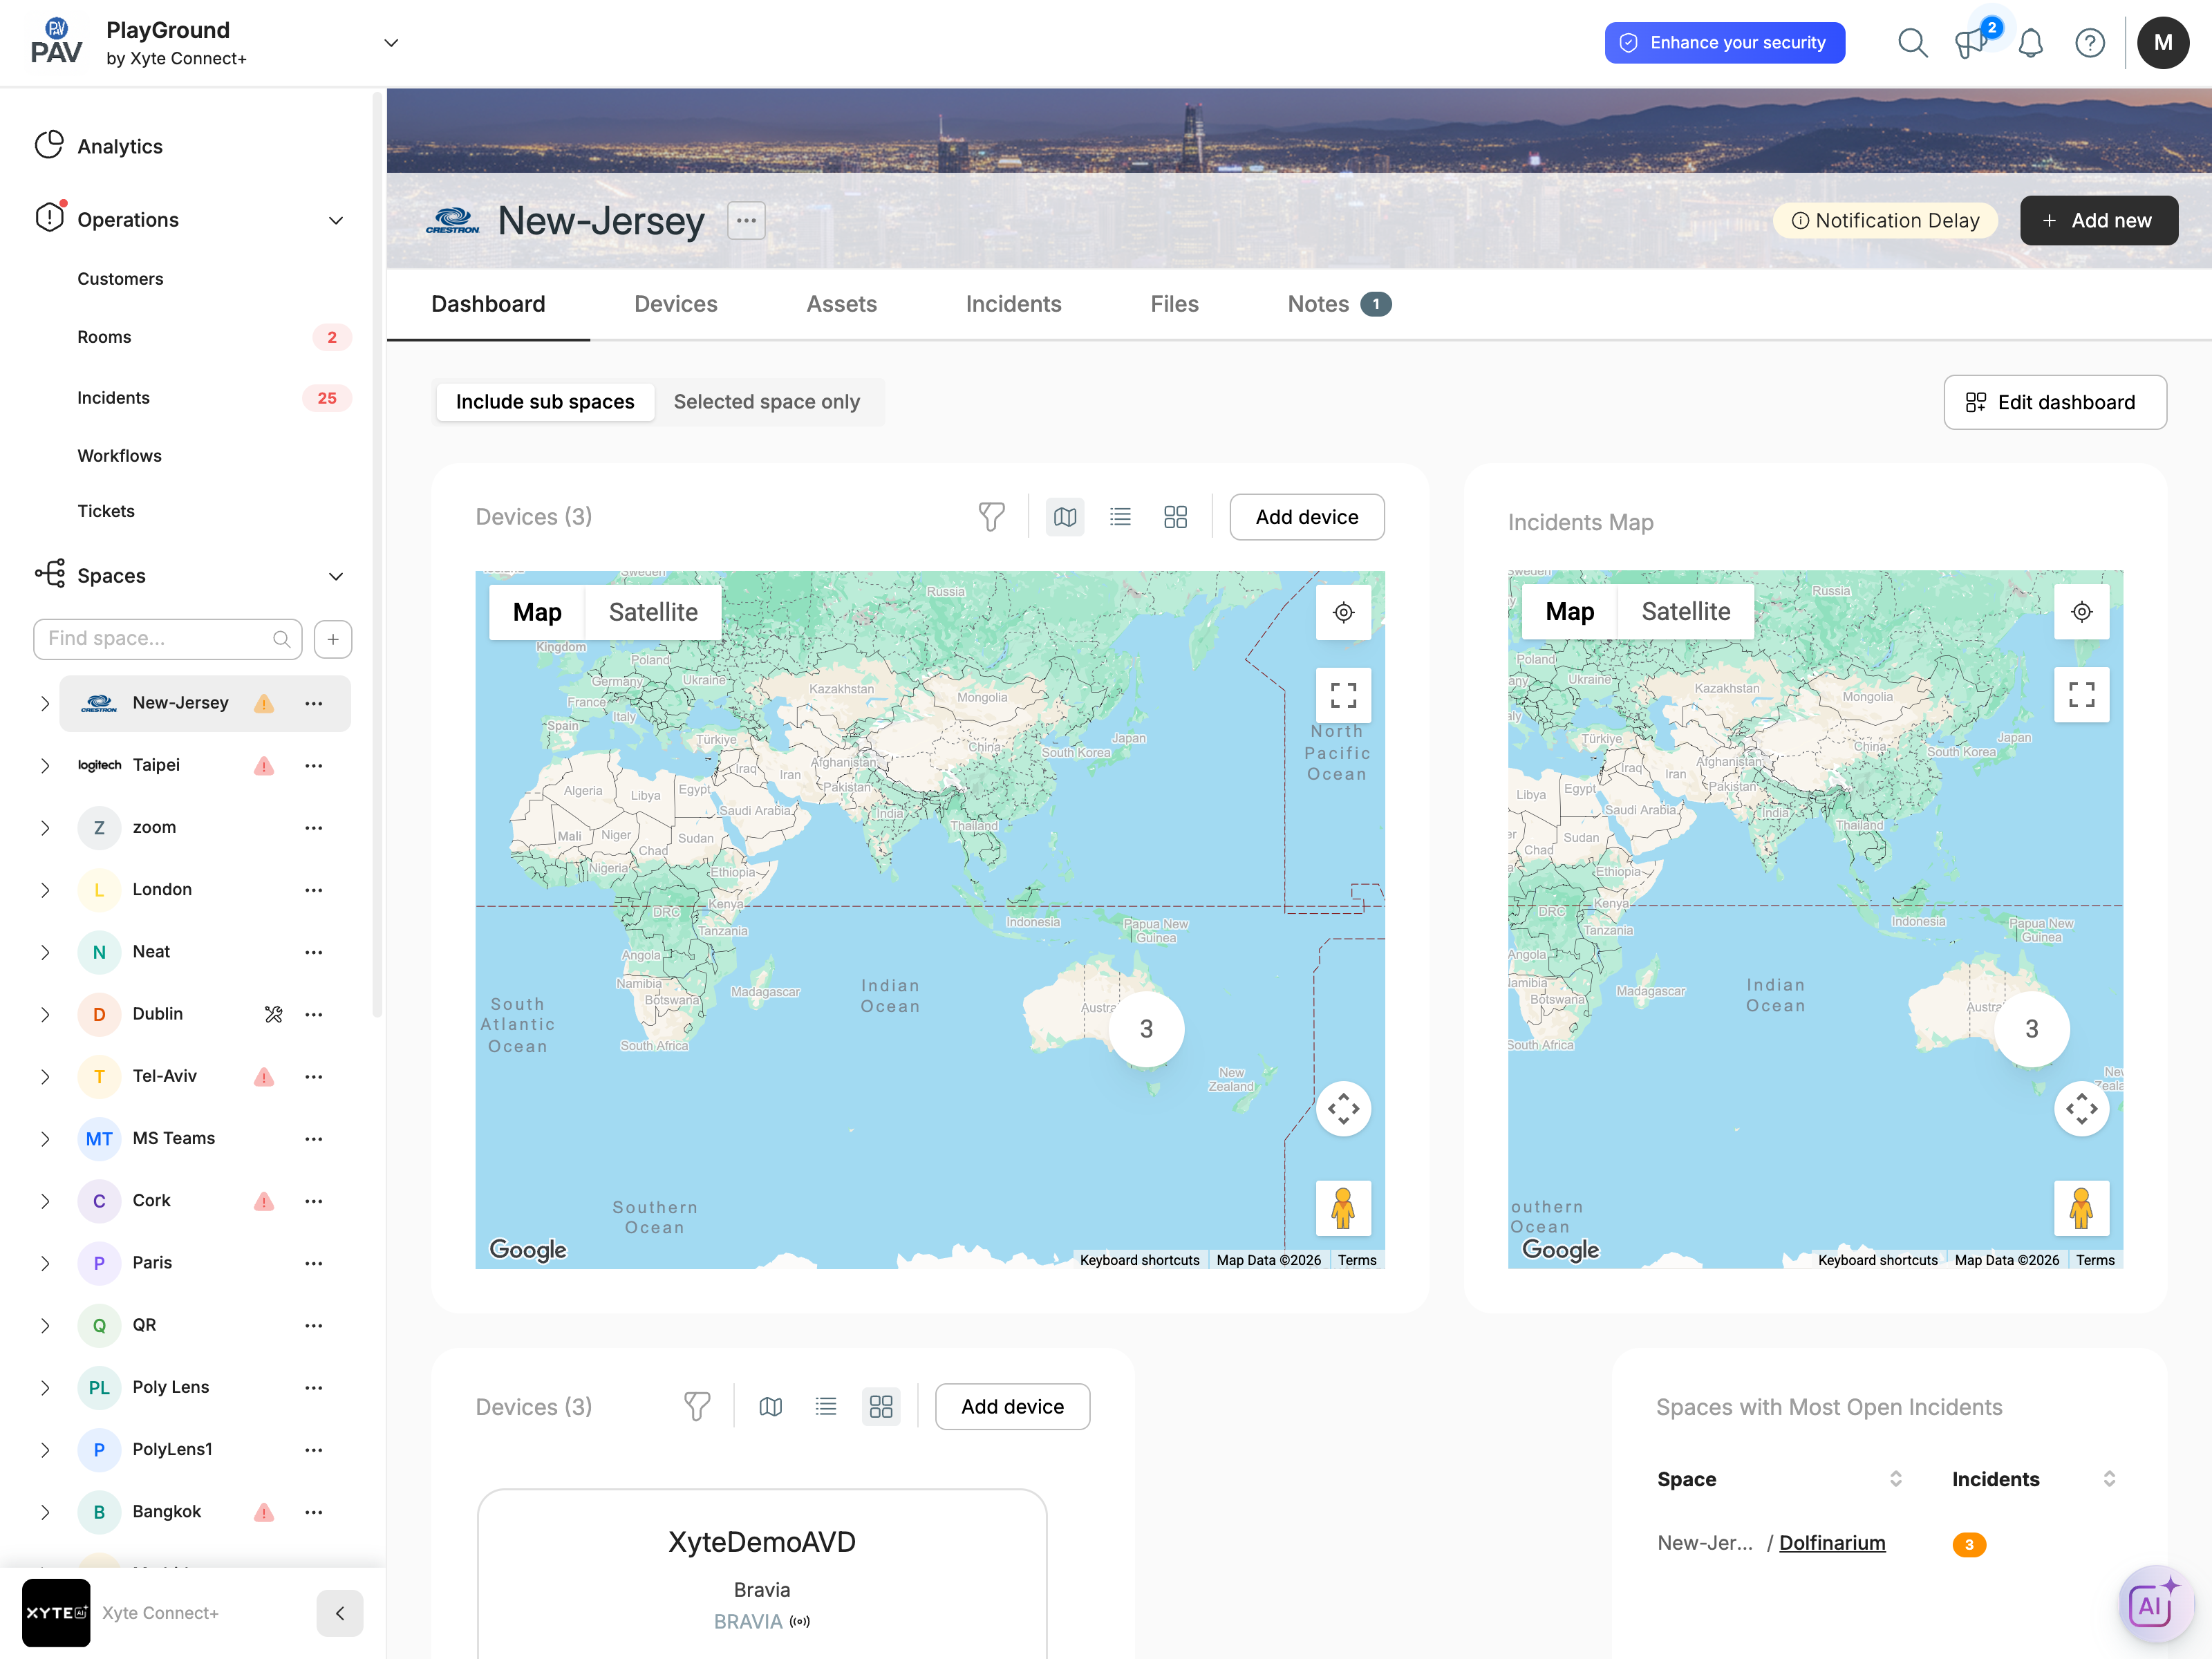Open the Dublin space options menu
2212x1659 pixels.
pyautogui.click(x=314, y=1014)
